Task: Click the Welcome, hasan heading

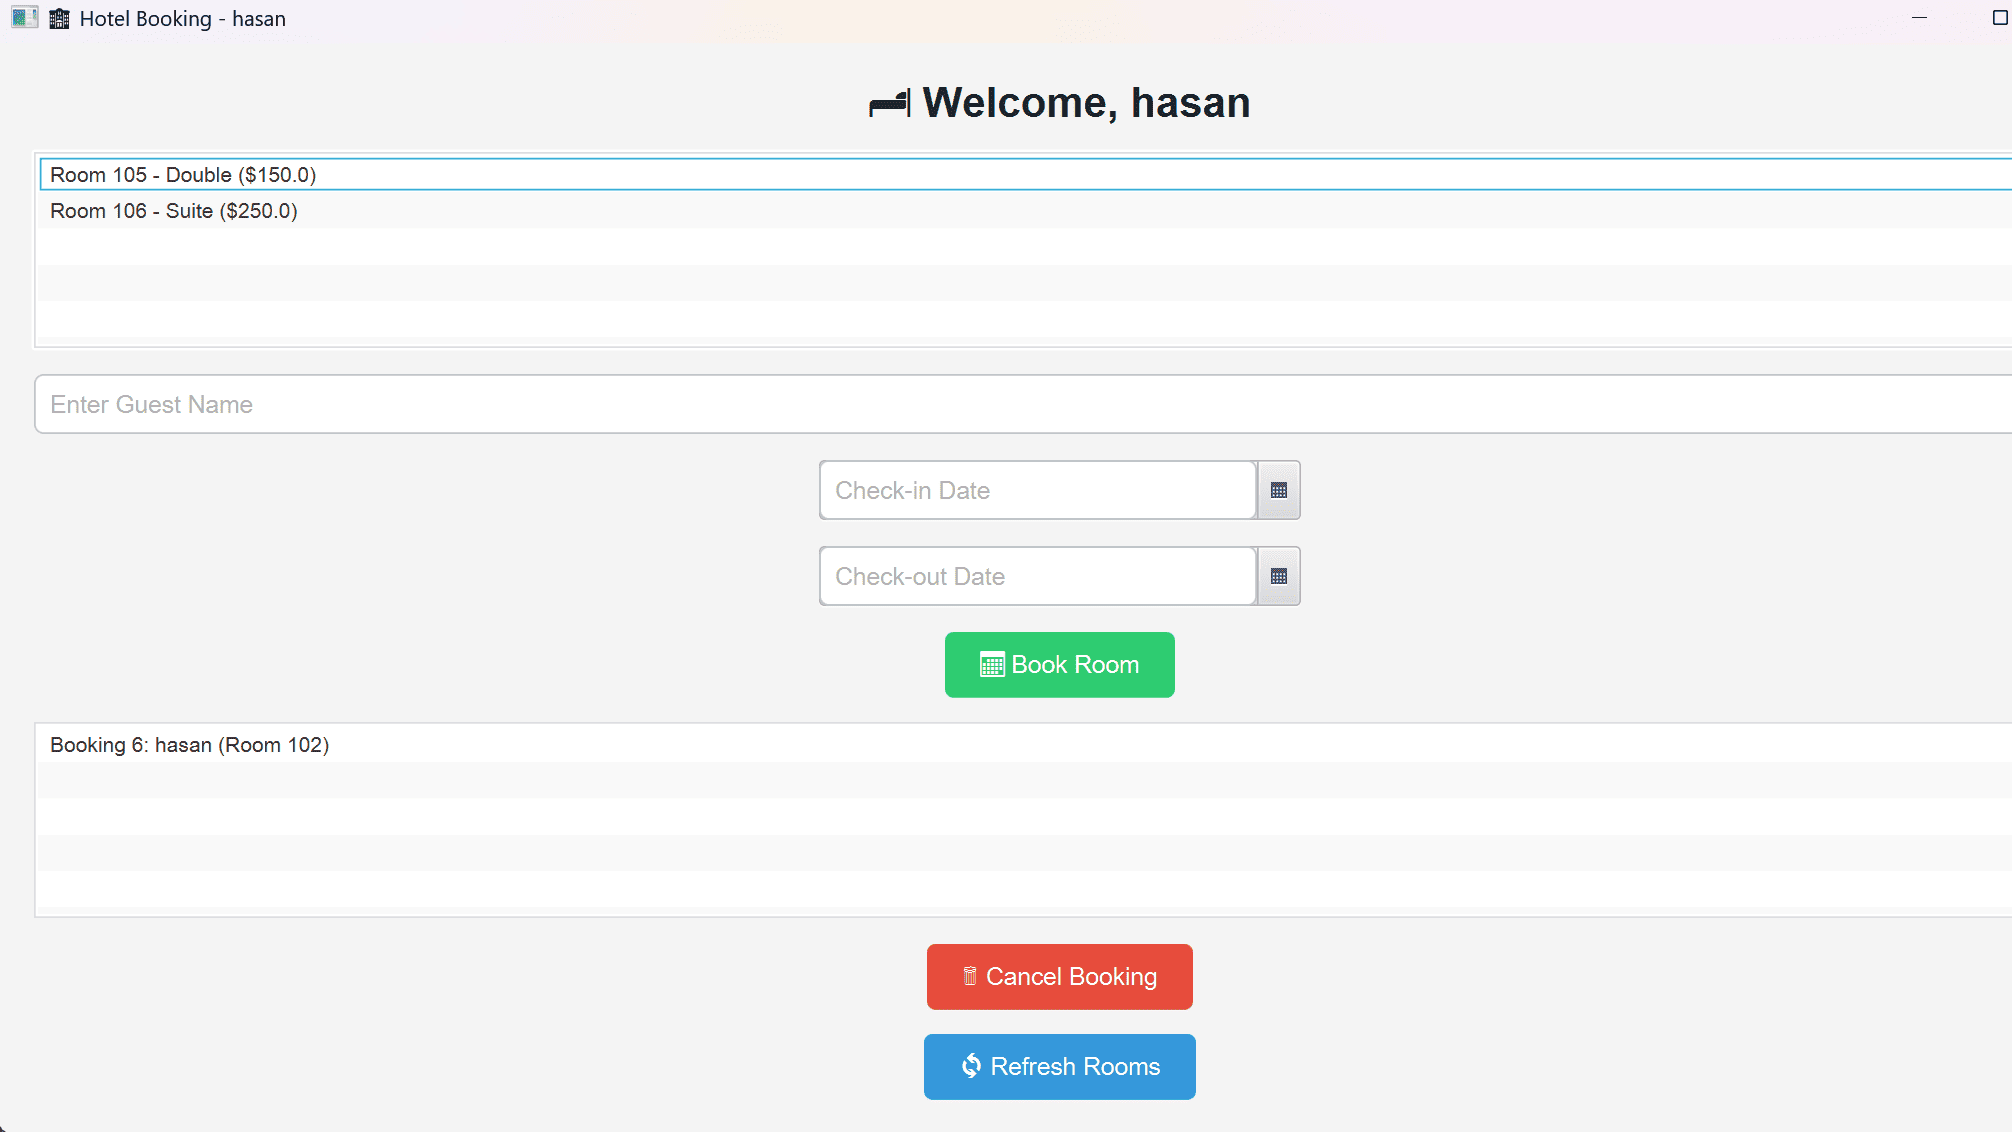Action: [1086, 102]
